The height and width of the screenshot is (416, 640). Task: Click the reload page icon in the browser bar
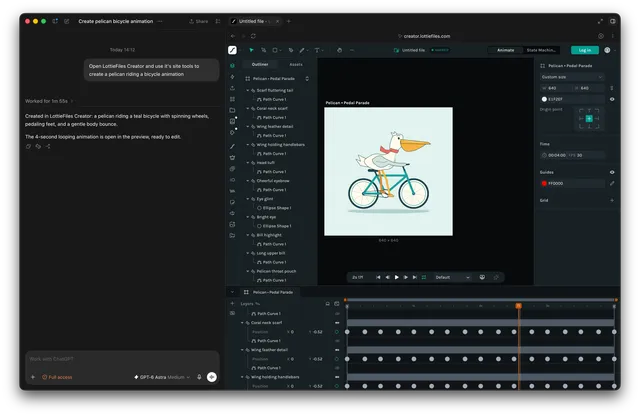click(253, 36)
